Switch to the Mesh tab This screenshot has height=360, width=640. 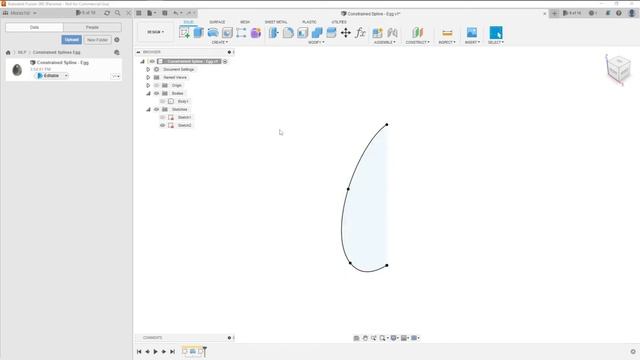point(245,22)
